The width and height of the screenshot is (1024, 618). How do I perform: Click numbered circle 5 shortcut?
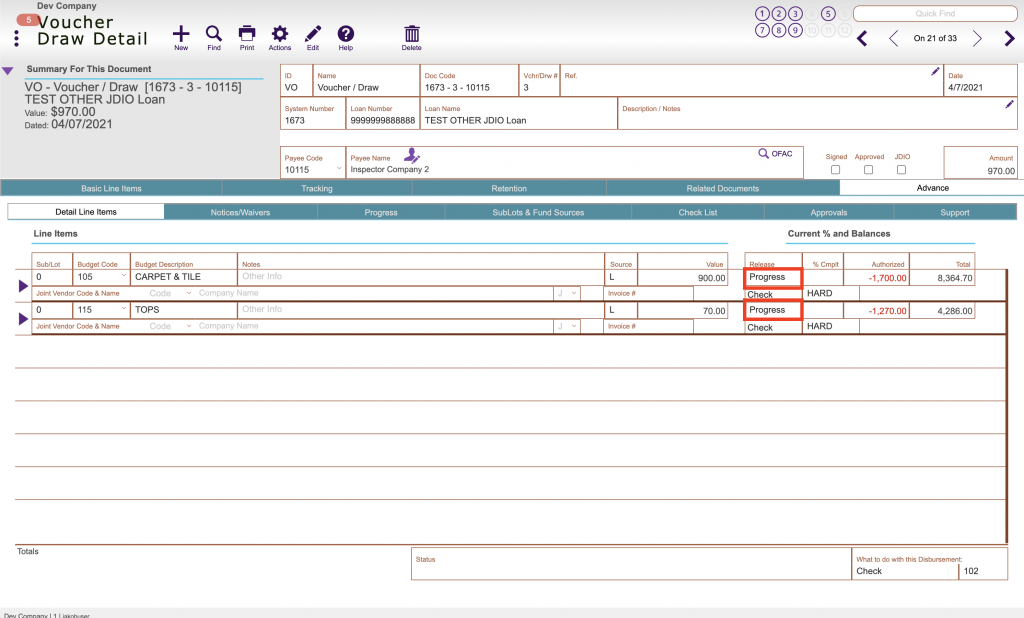pyautogui.click(x=828, y=14)
